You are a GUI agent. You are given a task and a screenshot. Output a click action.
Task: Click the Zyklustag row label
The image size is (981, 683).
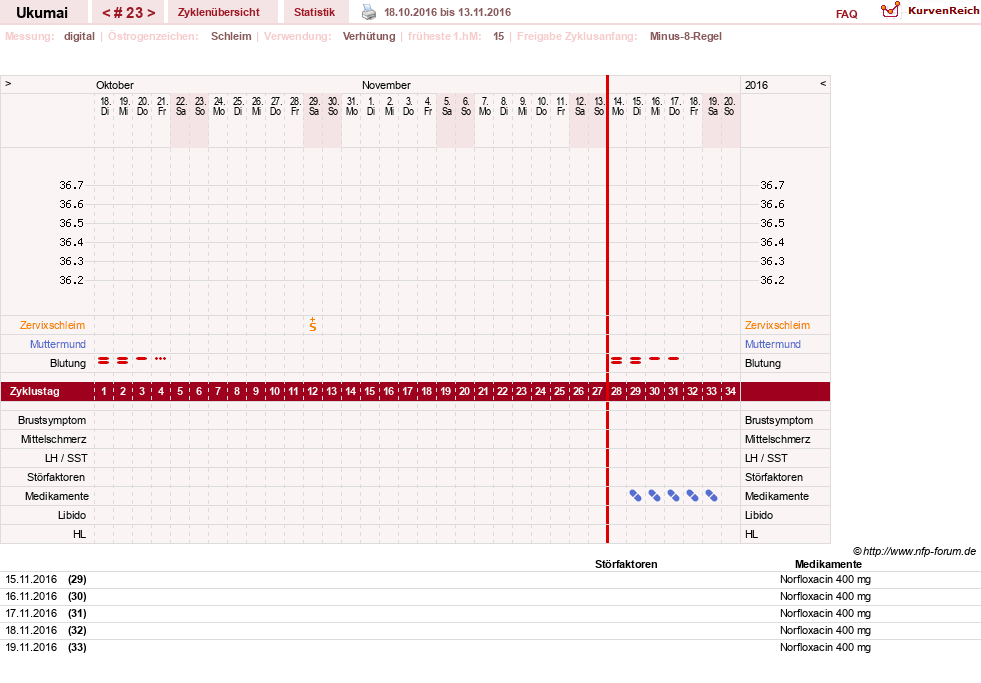pos(35,391)
